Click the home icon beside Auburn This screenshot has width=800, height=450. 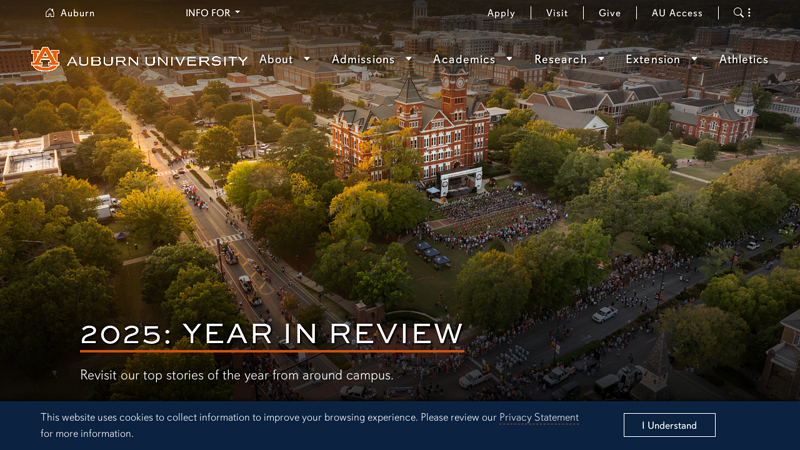click(49, 13)
